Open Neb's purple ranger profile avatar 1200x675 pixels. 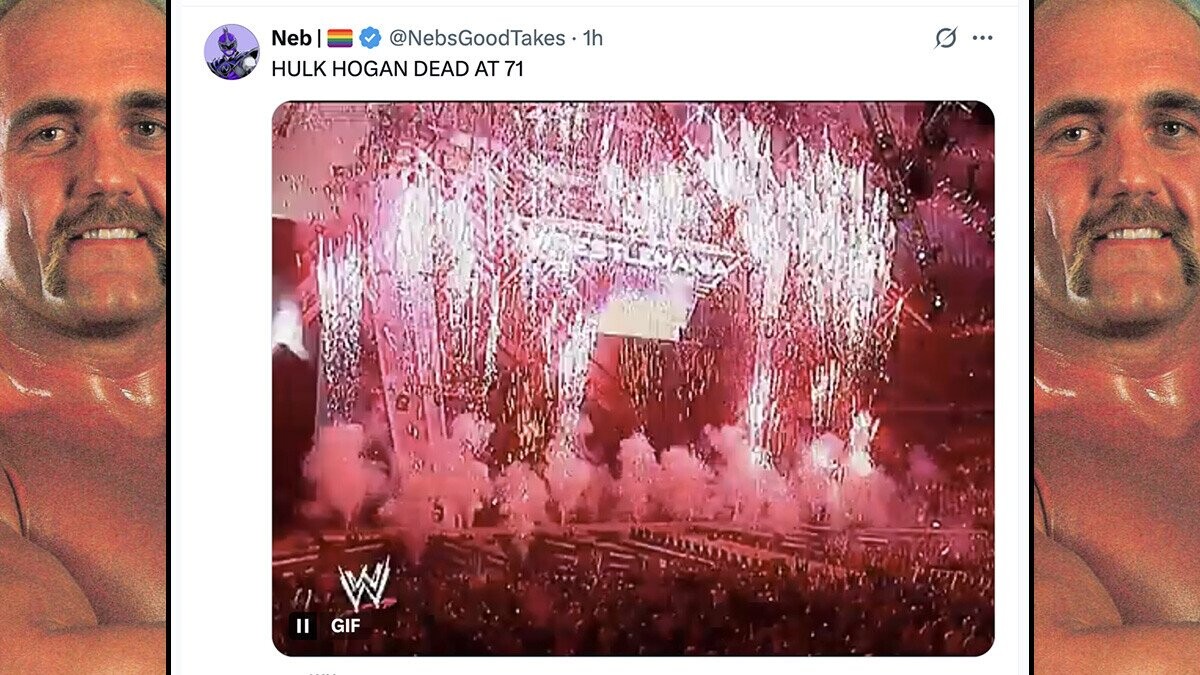click(x=232, y=52)
